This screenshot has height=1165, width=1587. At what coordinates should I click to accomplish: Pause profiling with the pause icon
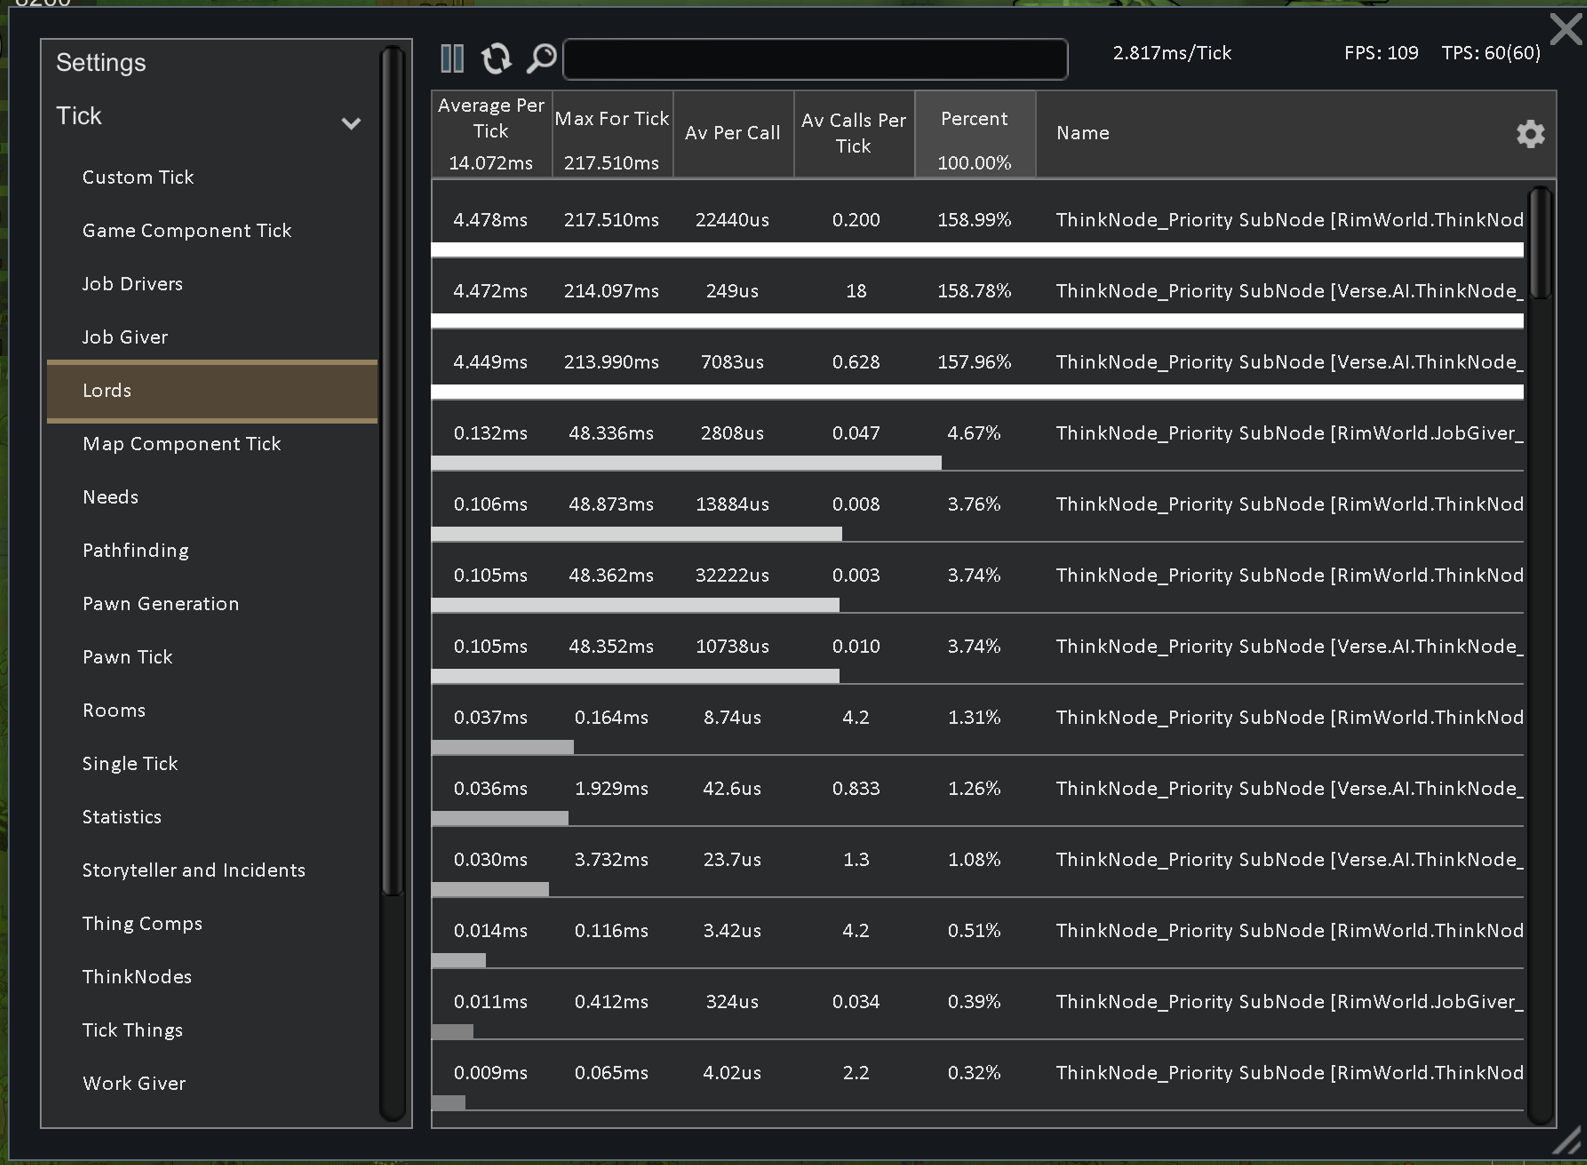click(x=452, y=59)
